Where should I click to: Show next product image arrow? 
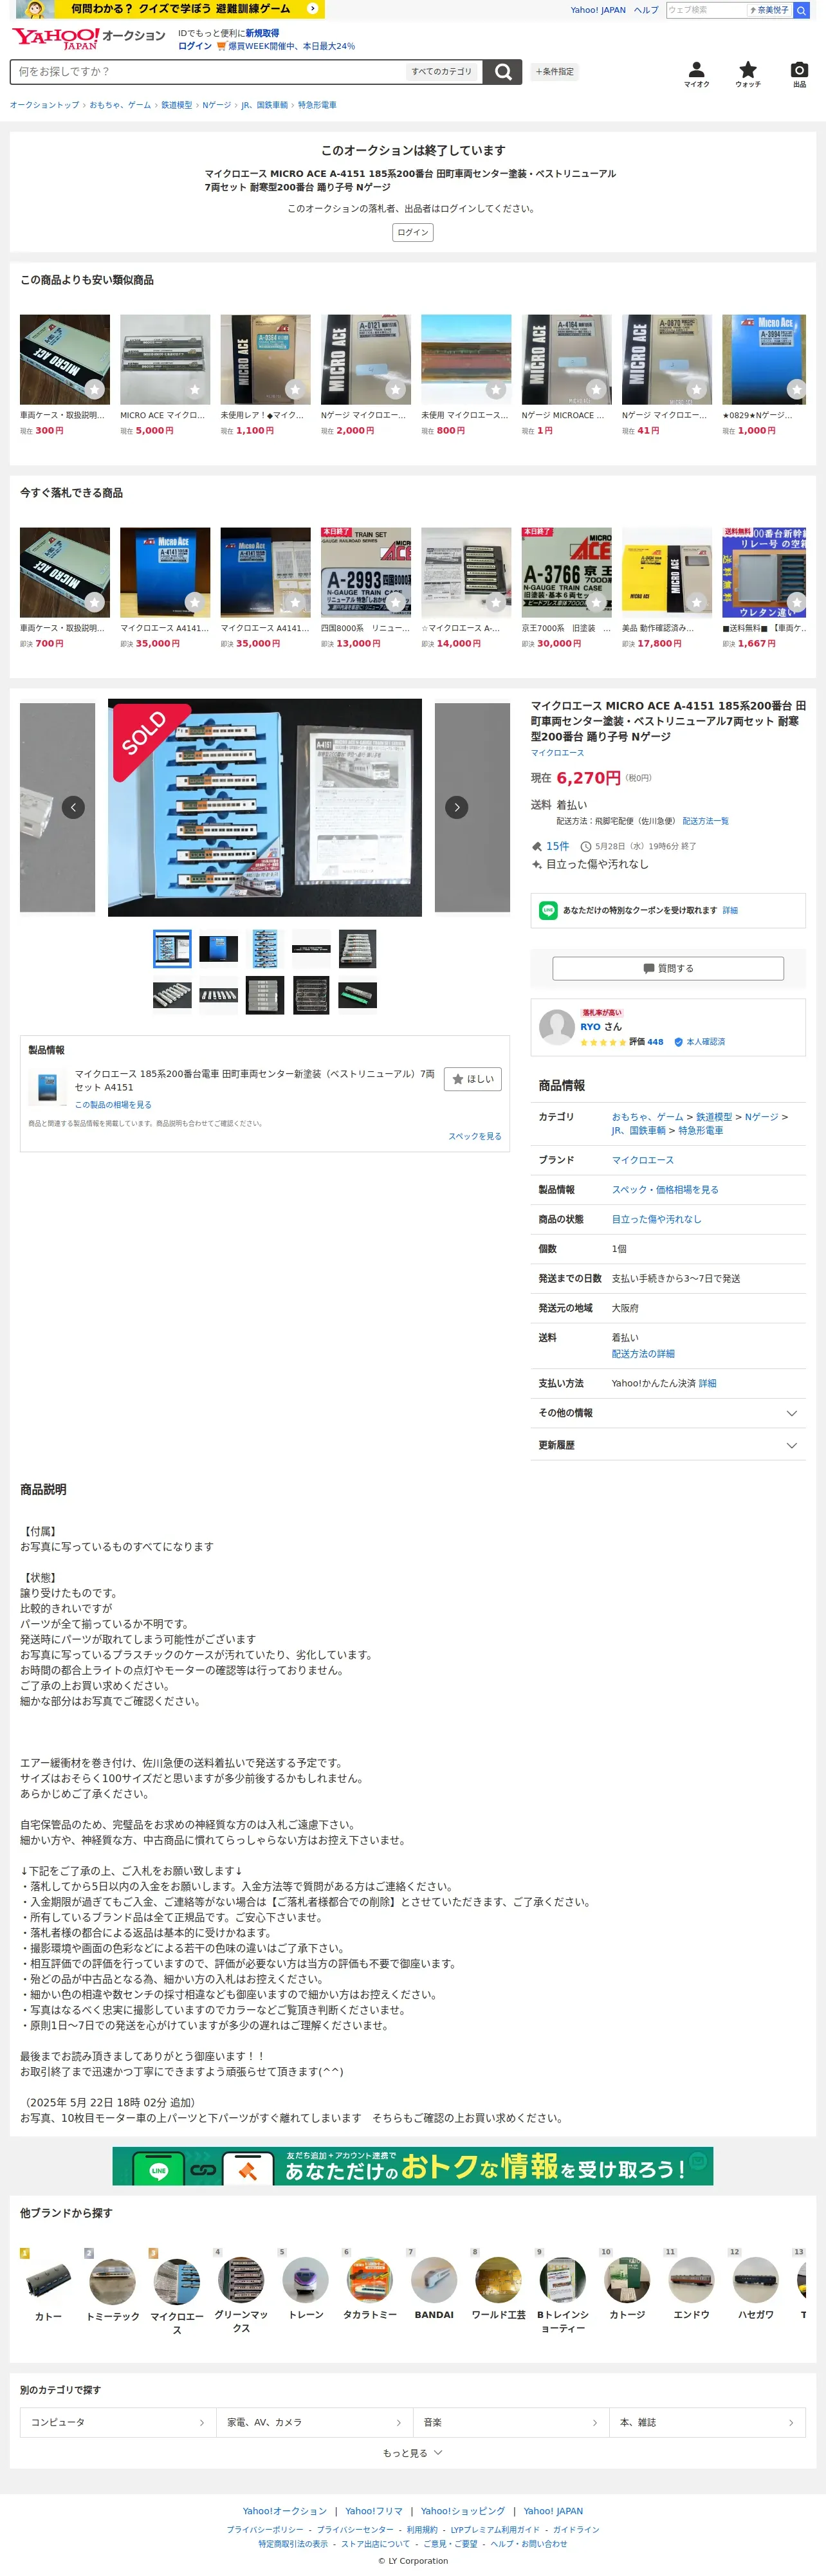pos(456,807)
